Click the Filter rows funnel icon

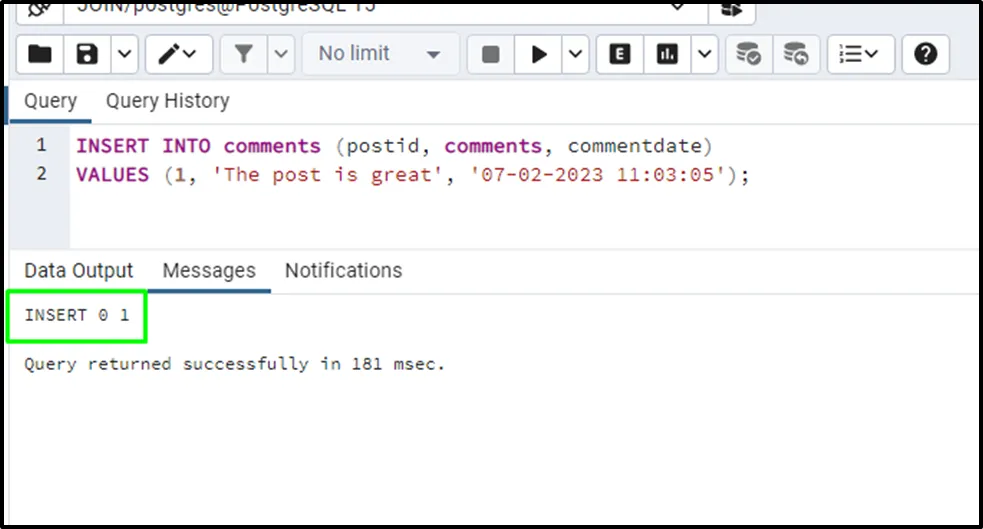(x=243, y=54)
